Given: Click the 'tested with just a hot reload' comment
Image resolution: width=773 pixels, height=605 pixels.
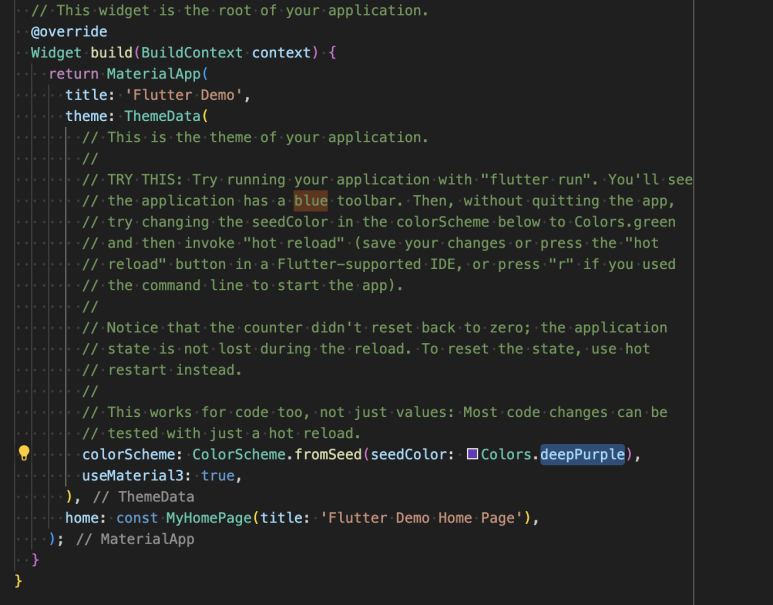Looking at the screenshot, I should click(221, 433).
